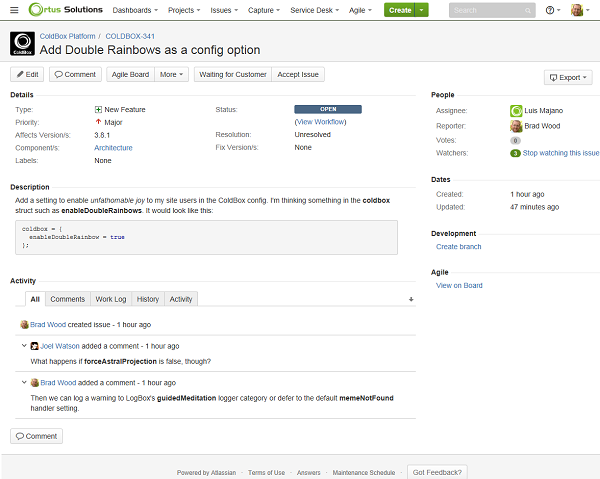
Task: Collapse Brad Wood's comment
Action: tap(24, 383)
